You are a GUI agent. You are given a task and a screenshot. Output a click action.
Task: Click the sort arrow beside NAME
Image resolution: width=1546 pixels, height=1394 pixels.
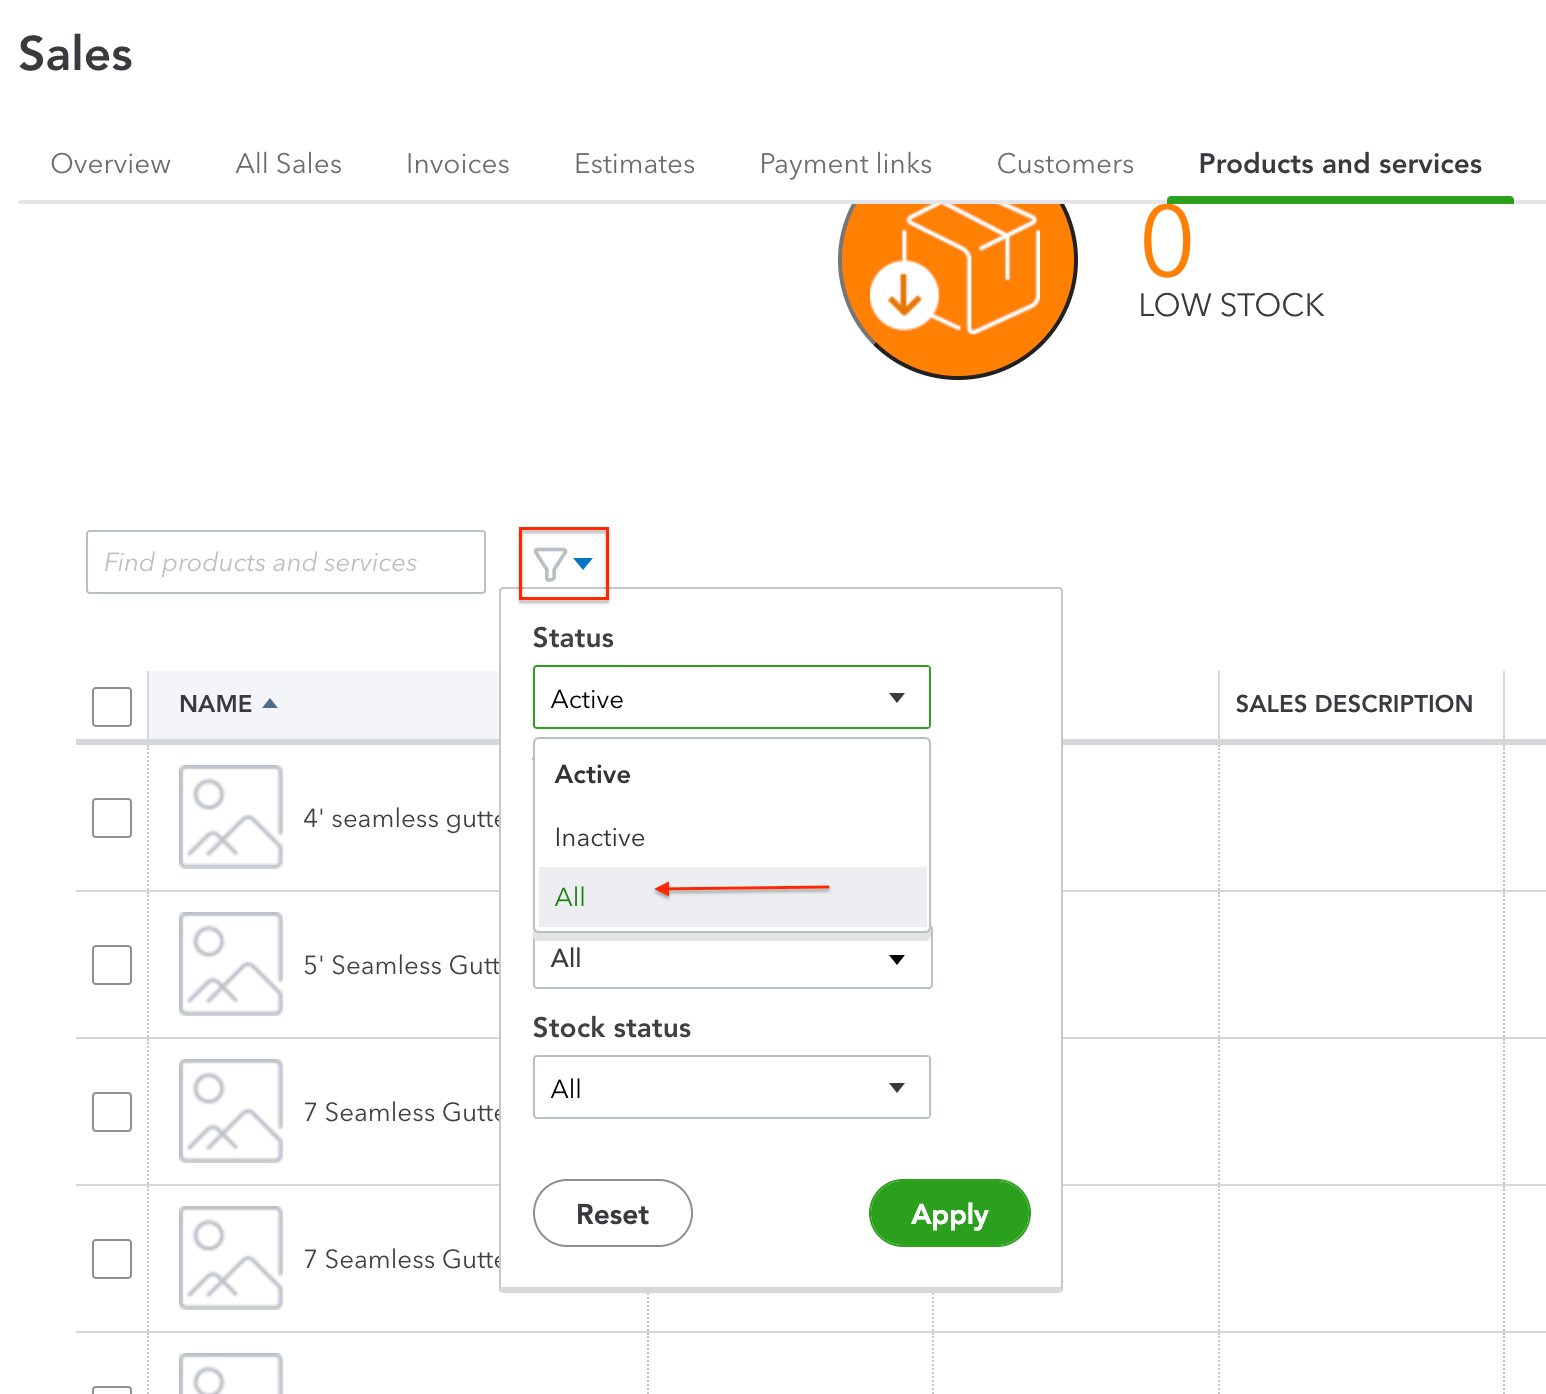coord(270,703)
